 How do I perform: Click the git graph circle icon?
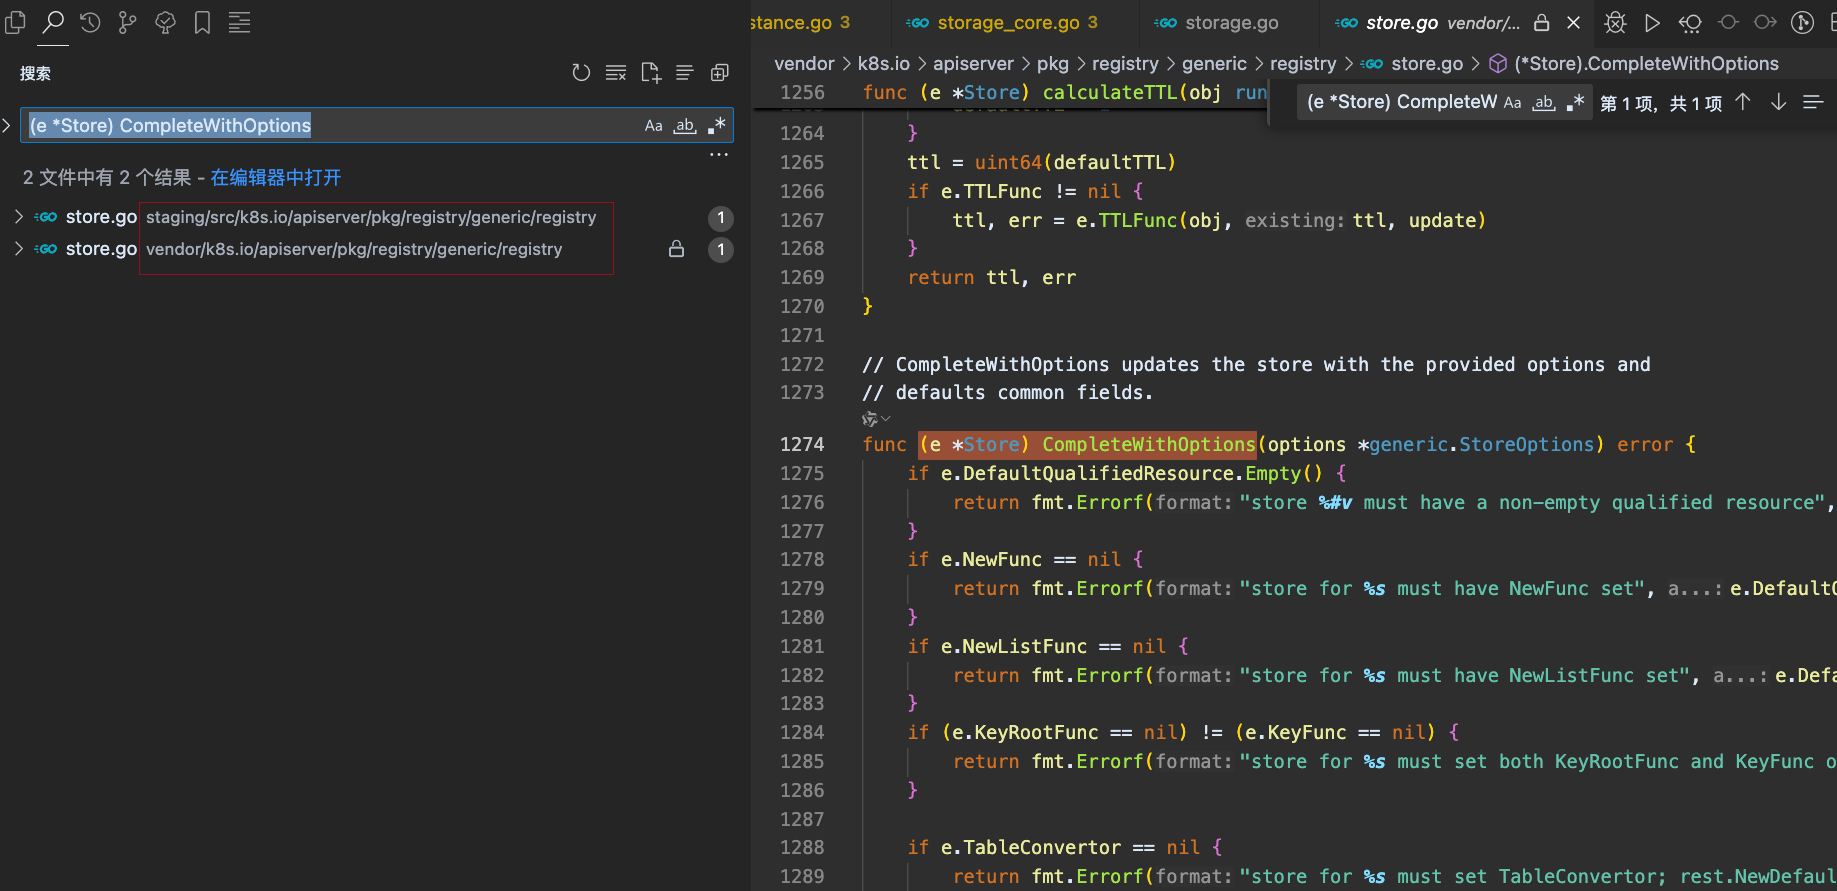(x=1802, y=22)
